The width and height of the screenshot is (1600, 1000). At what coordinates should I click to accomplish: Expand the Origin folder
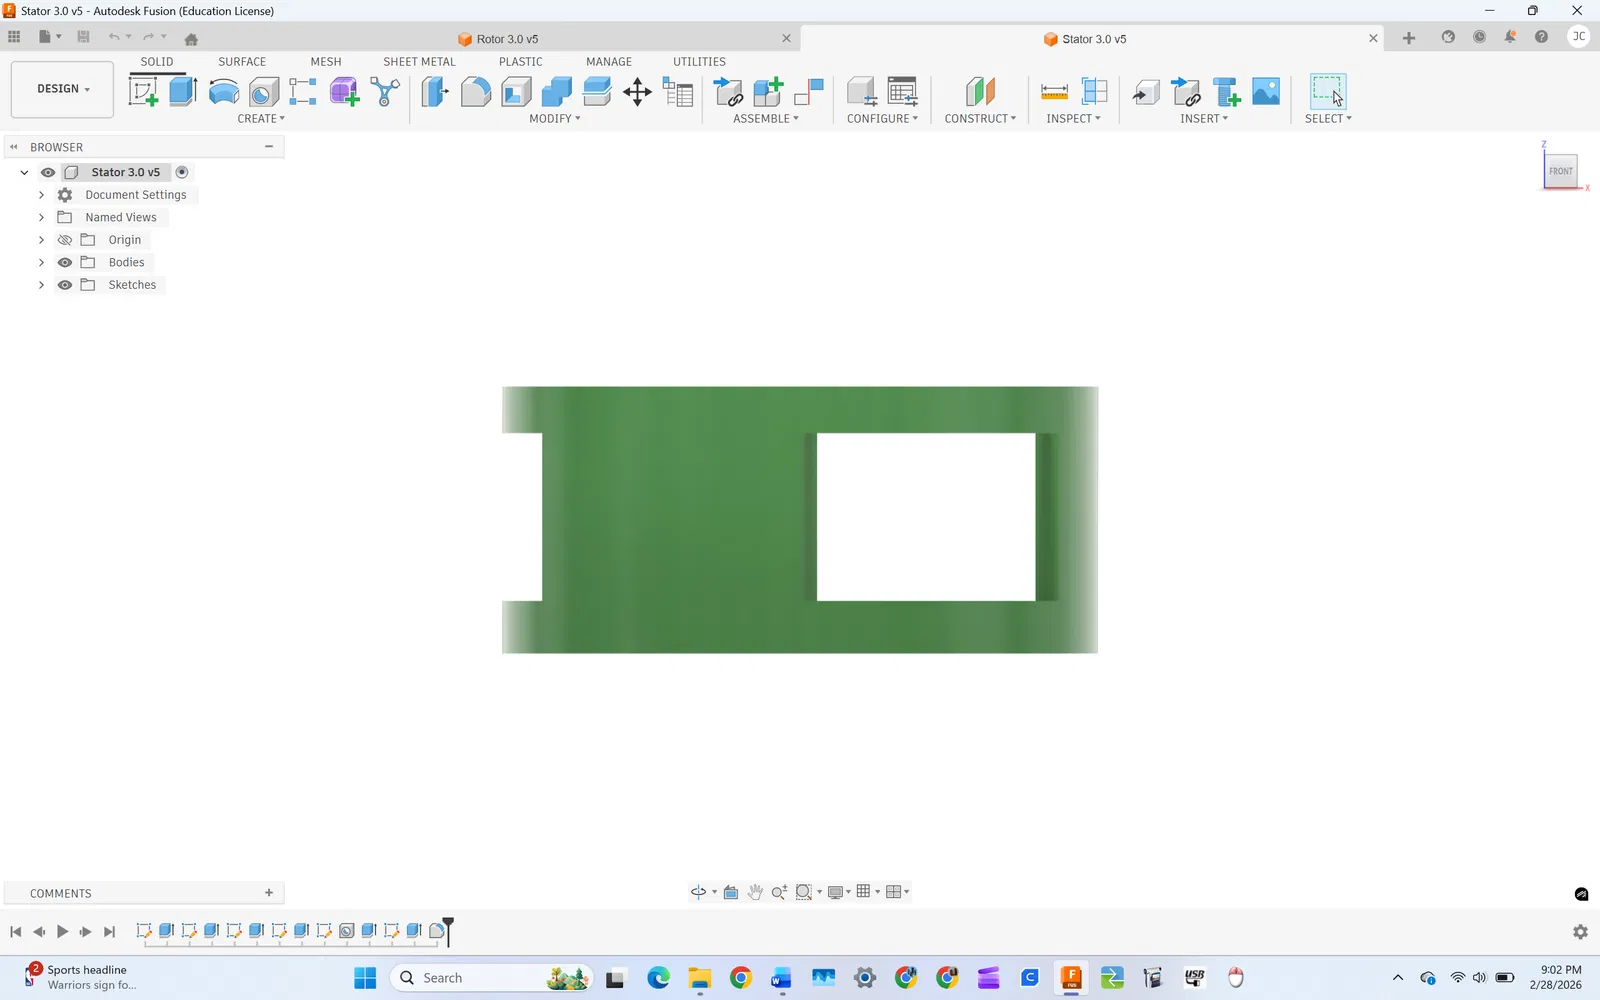click(41, 240)
